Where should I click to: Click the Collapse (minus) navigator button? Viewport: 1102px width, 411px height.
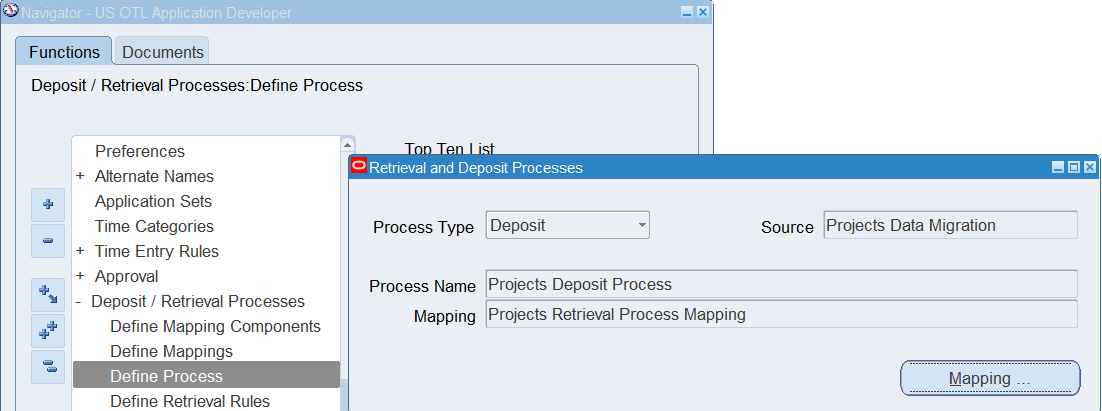(47, 241)
